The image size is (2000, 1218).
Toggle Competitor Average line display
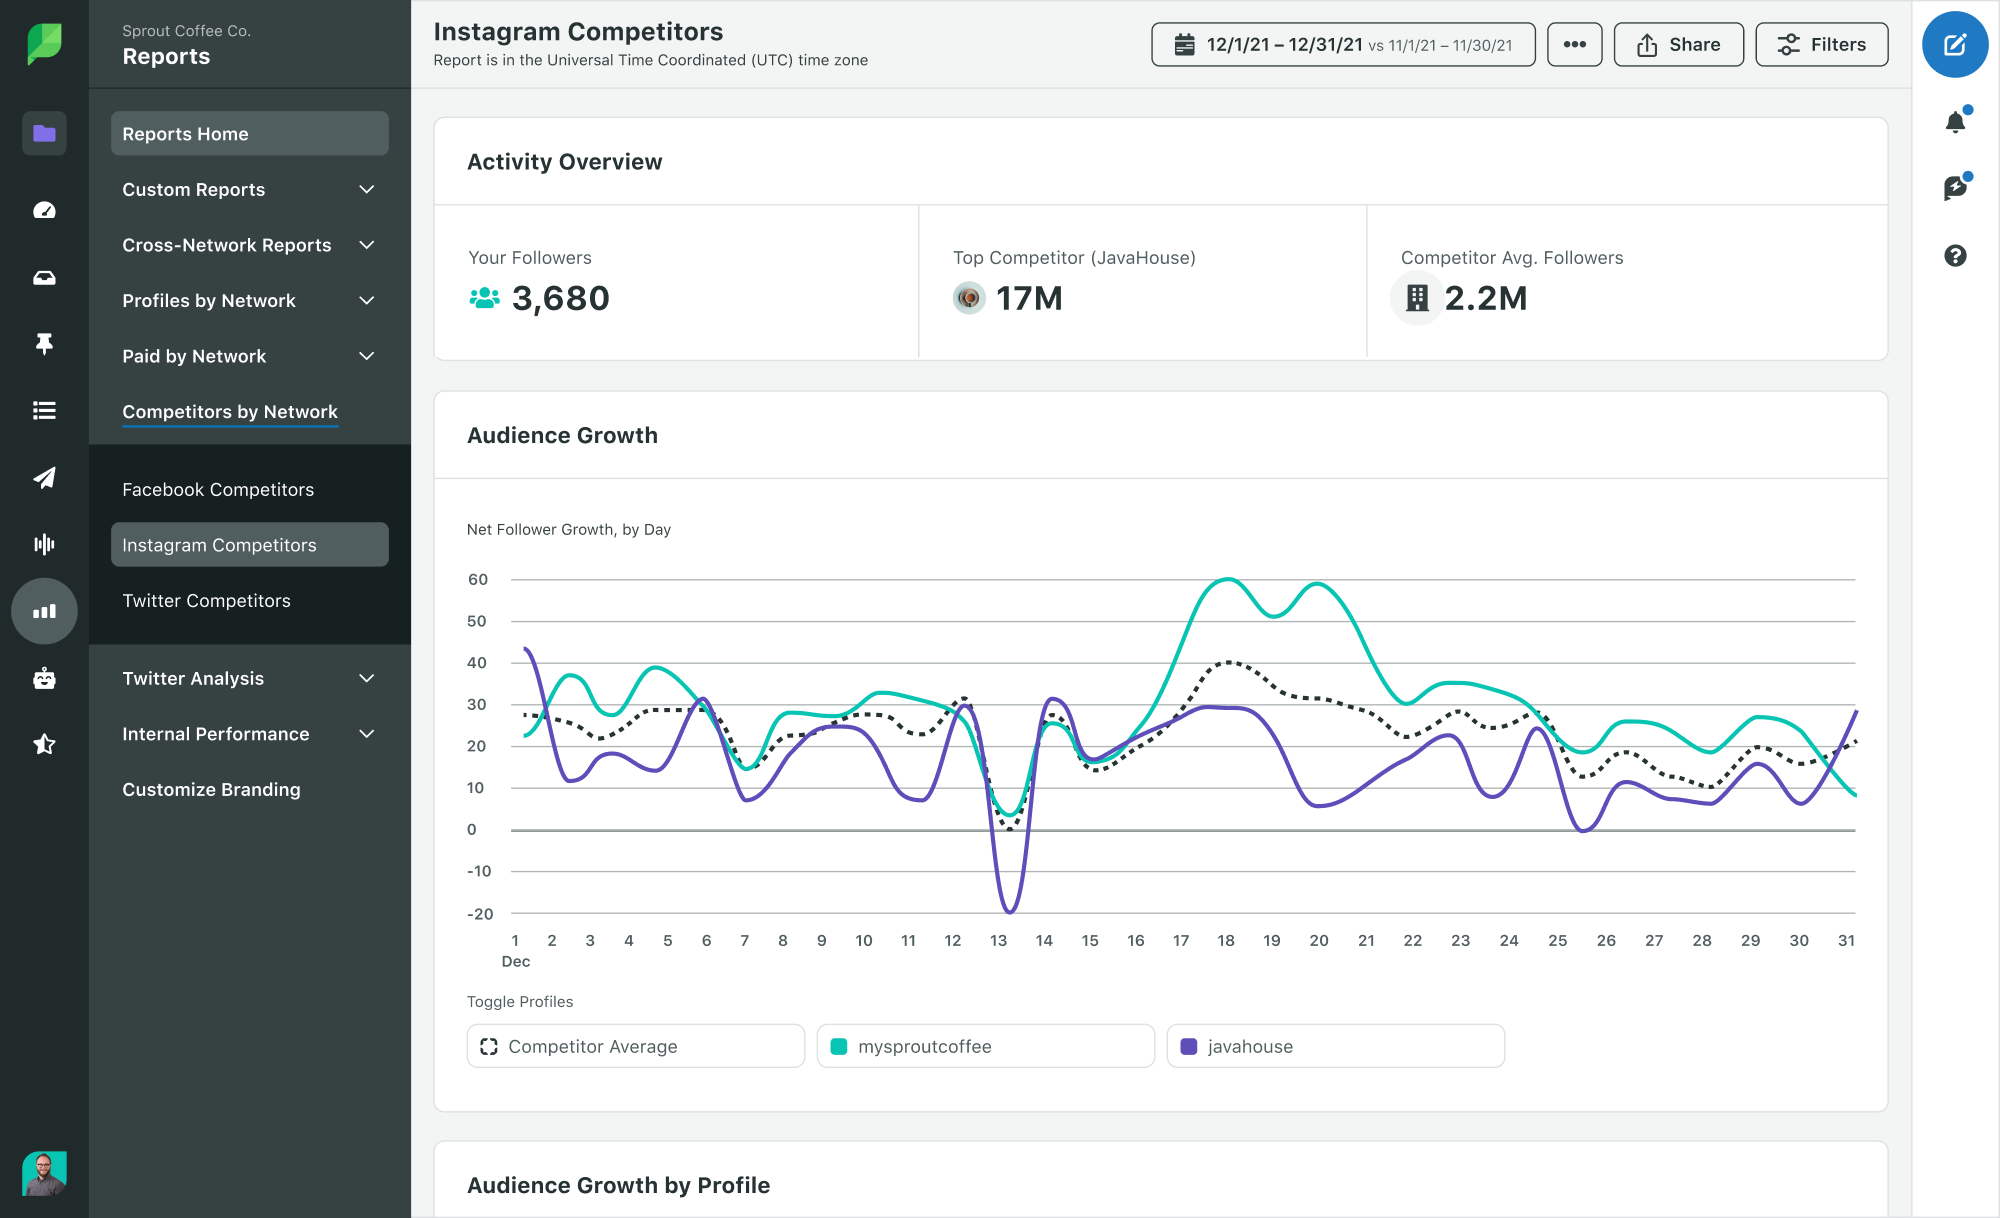click(639, 1045)
